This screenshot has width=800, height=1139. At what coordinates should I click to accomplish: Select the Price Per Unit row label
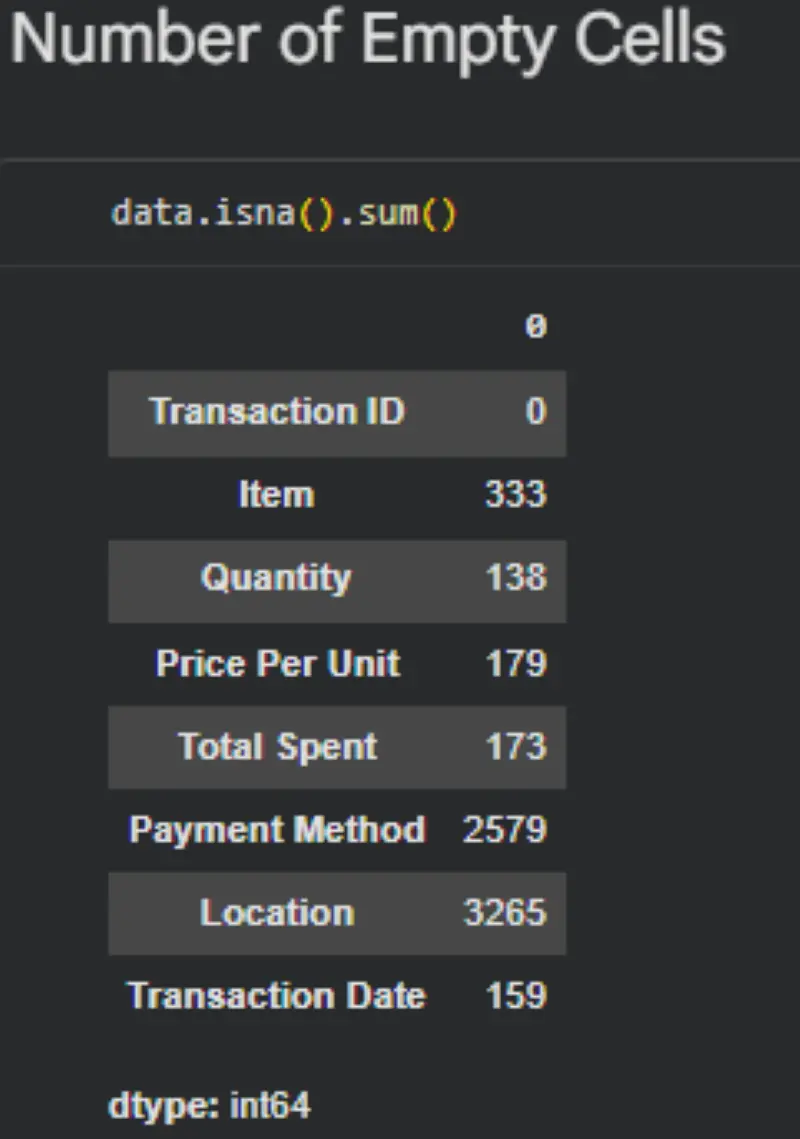[278, 664]
